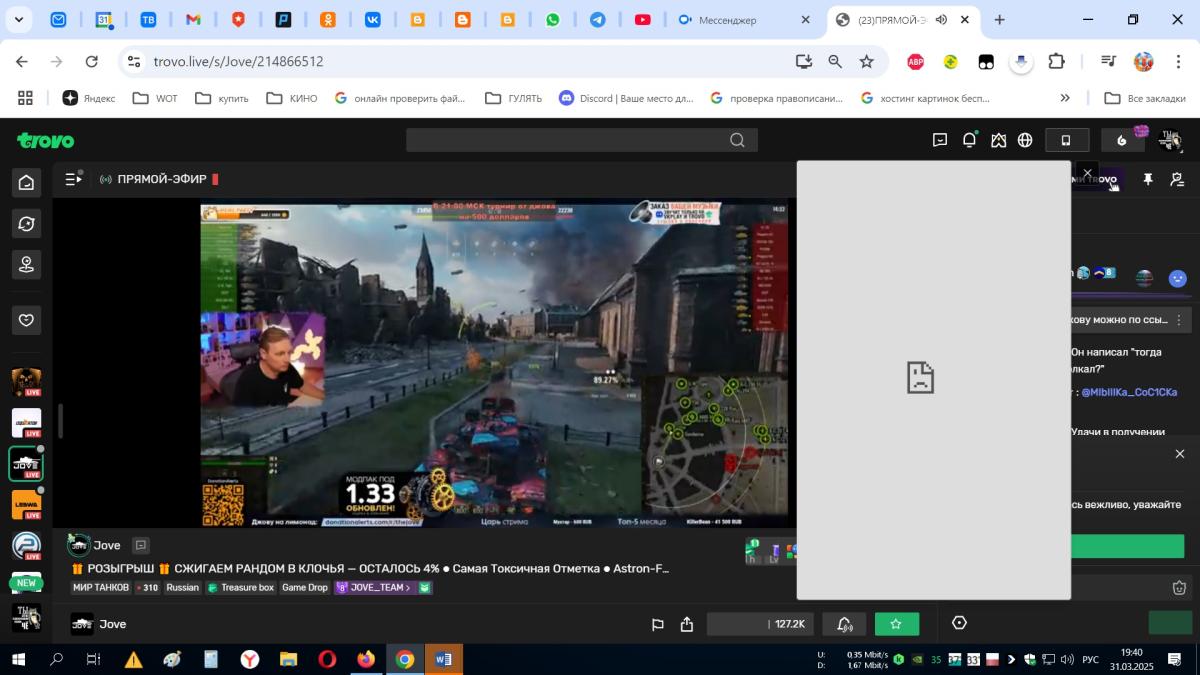
Task: Select the МИР ТАНКОВ category tag
Action: 101,588
